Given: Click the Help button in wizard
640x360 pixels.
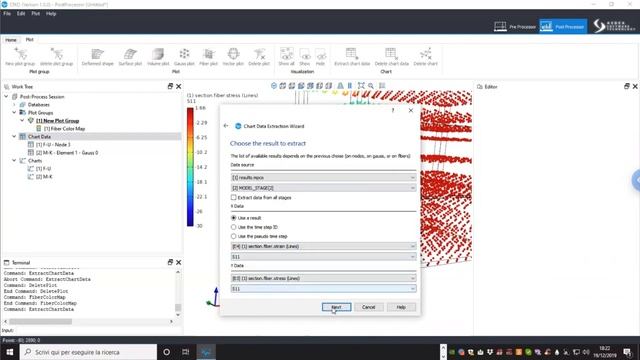Looking at the screenshot, I should click(x=401, y=307).
